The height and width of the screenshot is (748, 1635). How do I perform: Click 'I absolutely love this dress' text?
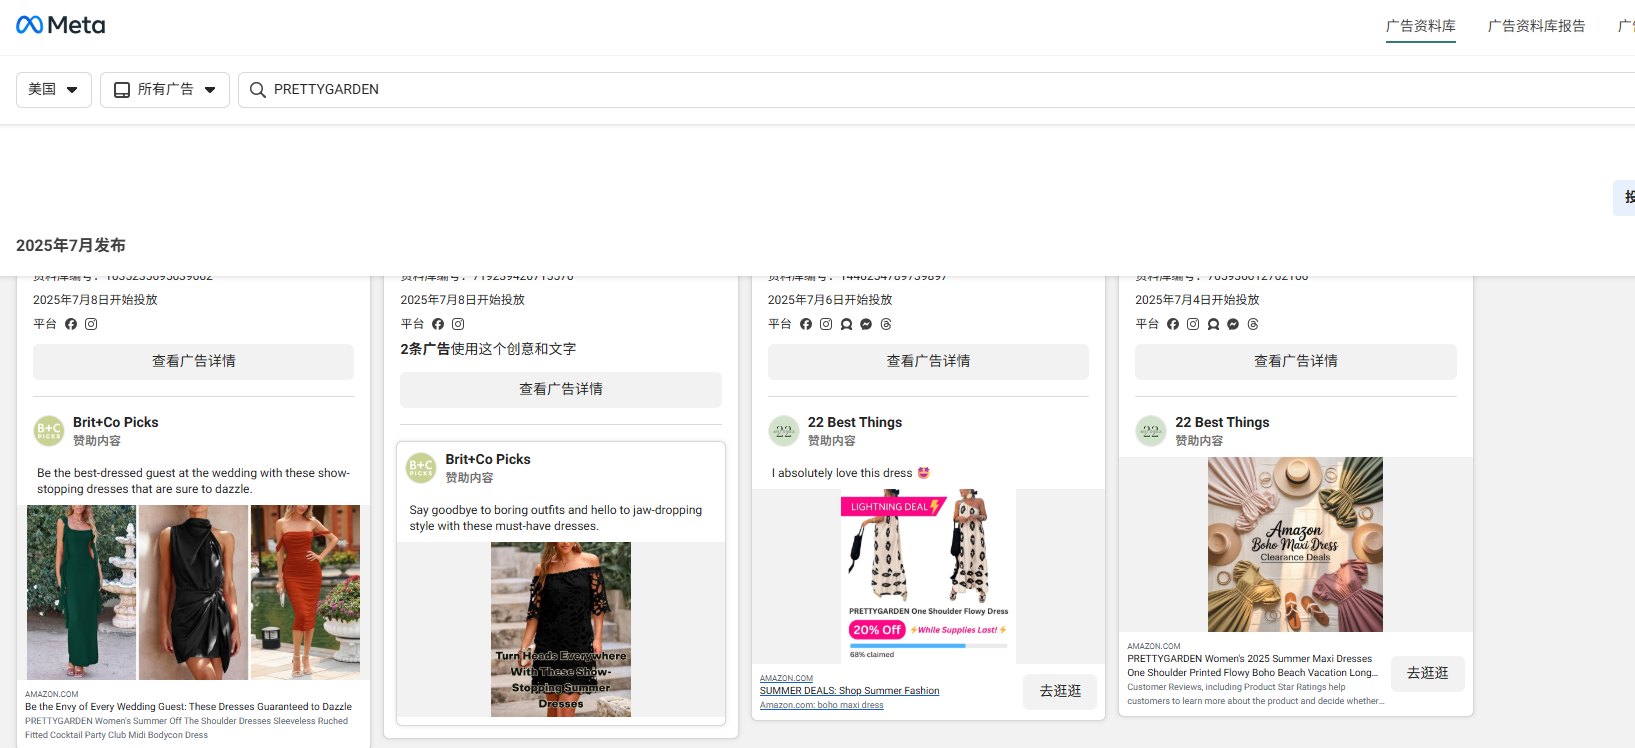(851, 473)
